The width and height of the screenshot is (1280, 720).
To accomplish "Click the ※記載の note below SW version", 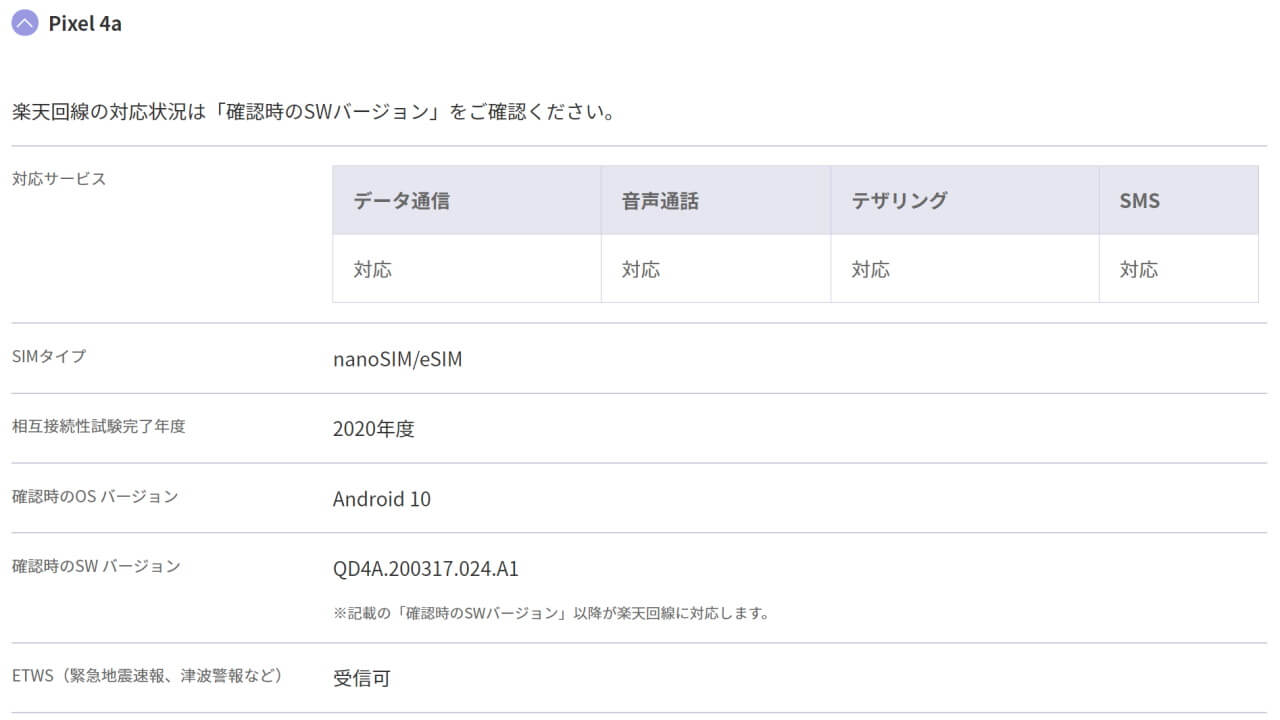I will pyautogui.click(x=550, y=613).
